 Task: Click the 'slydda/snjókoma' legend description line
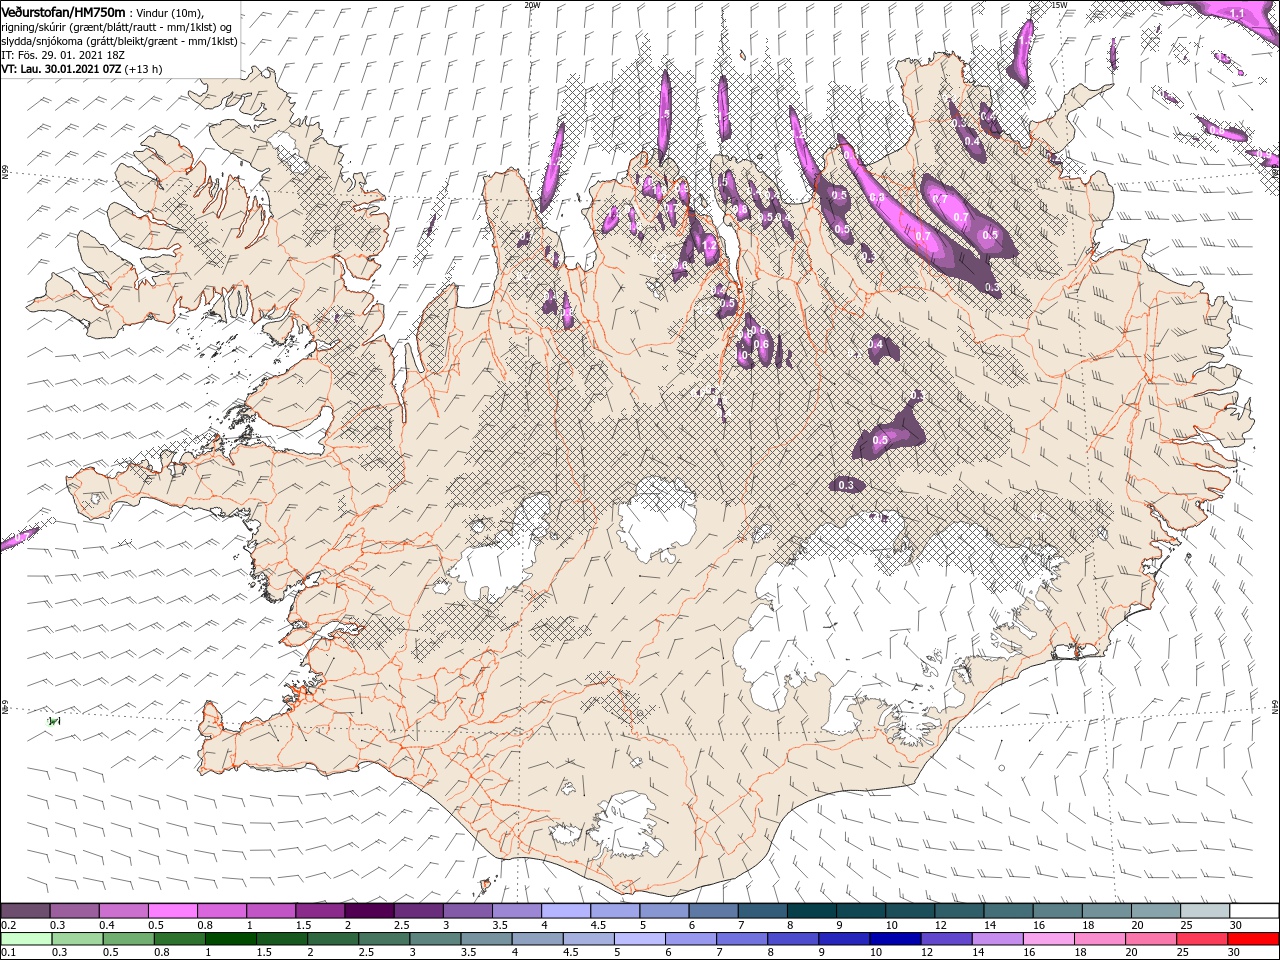(x=119, y=41)
